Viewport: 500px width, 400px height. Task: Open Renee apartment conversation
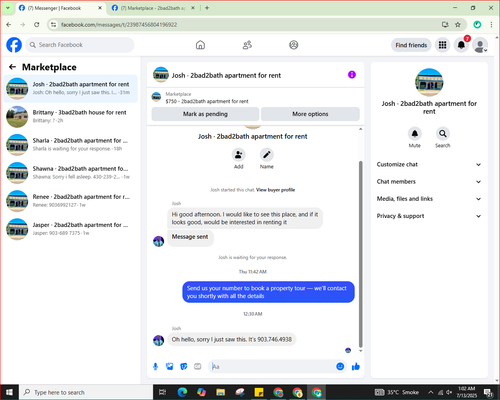coord(70,201)
